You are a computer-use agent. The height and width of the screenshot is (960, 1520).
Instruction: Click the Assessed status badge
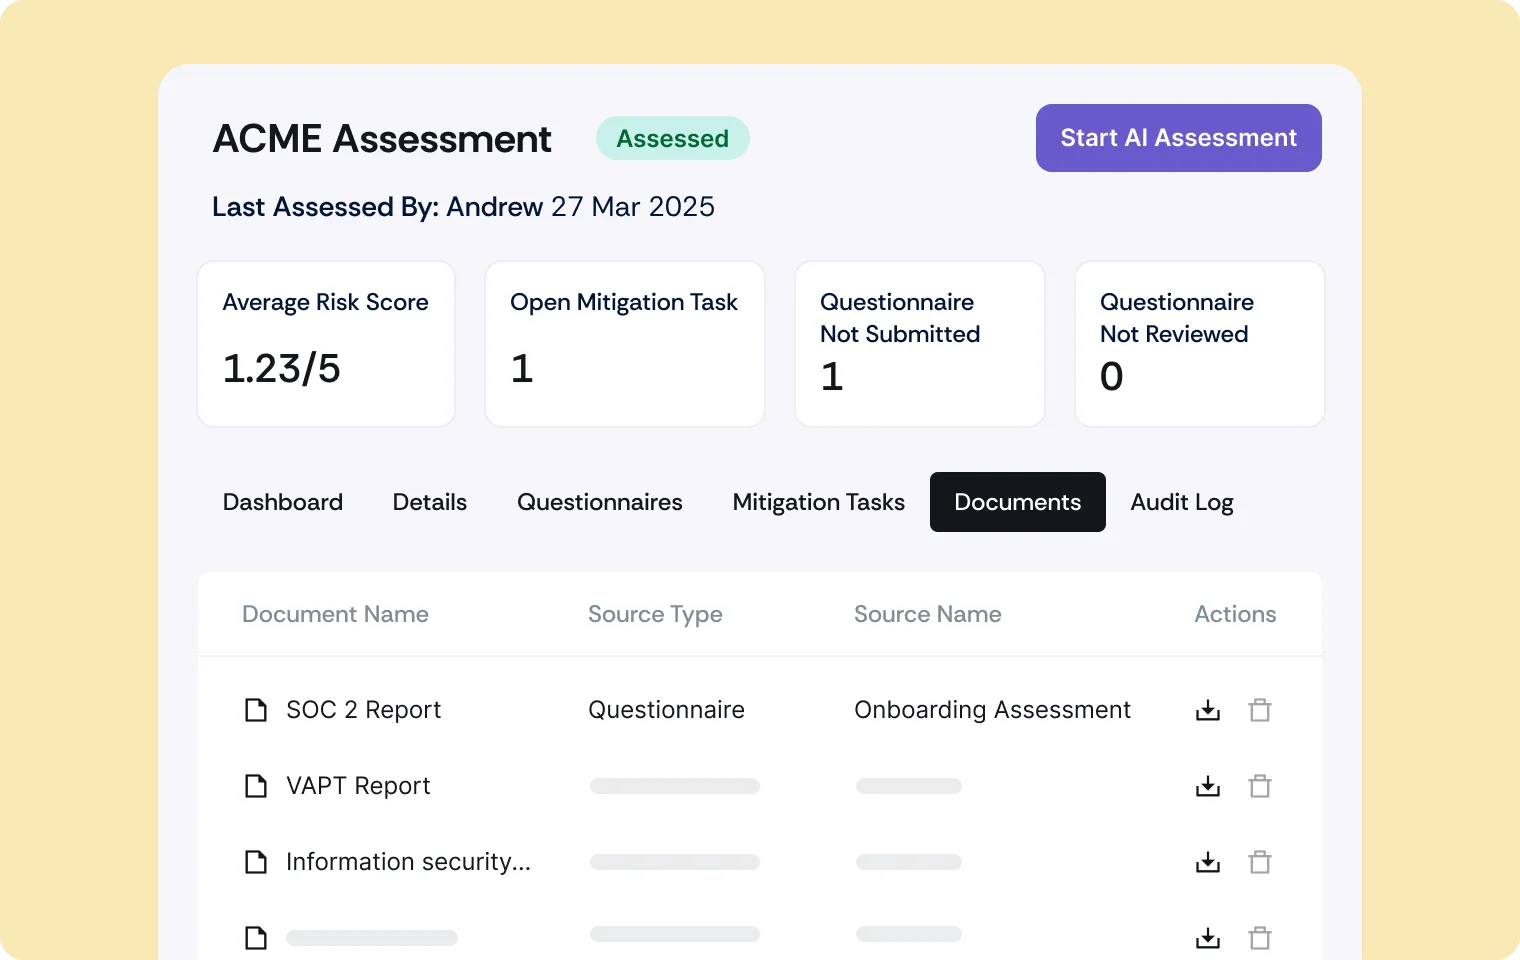(673, 138)
